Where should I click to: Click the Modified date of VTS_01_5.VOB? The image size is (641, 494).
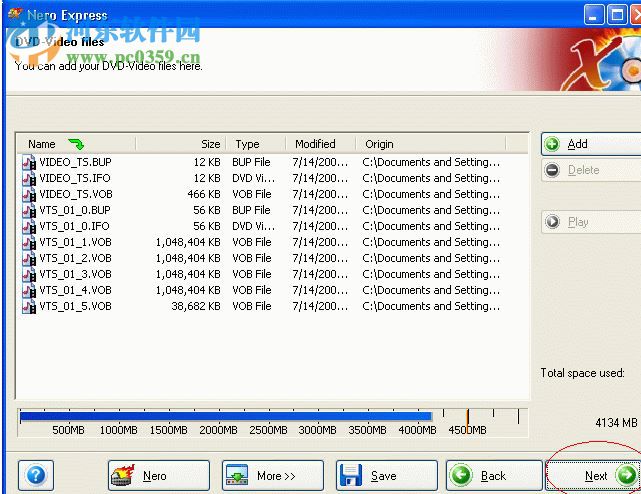pos(320,306)
